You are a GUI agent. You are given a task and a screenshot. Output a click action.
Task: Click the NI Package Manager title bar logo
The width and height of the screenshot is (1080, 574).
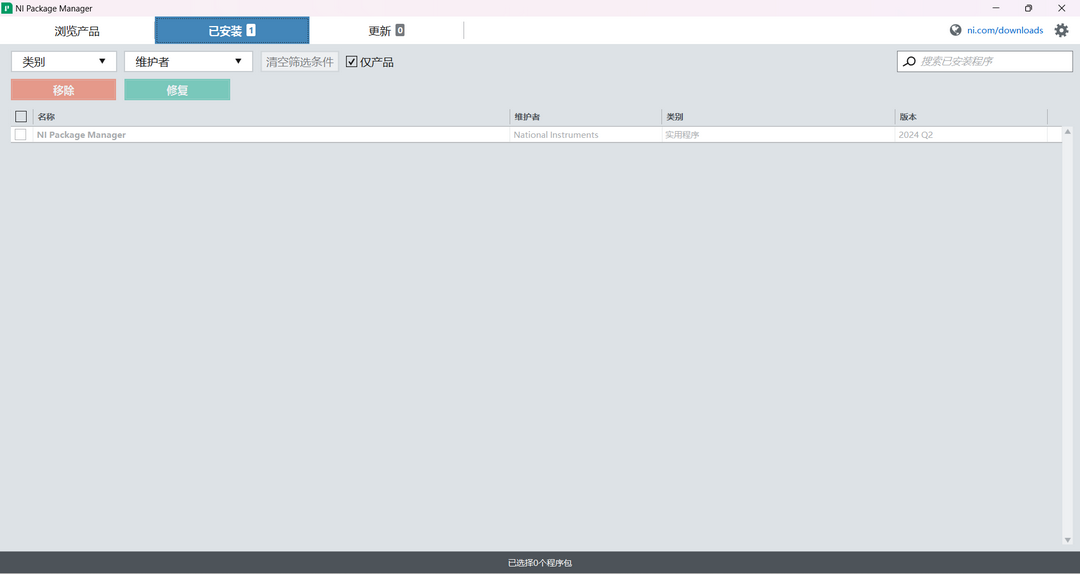(7, 8)
